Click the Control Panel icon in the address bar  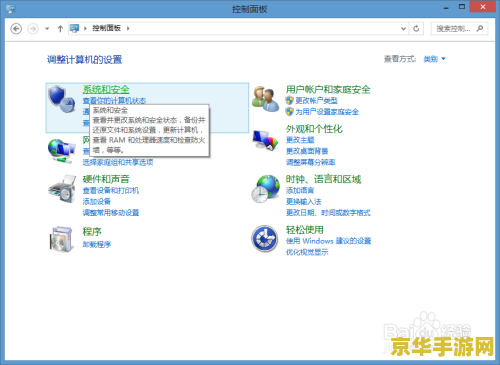click(x=74, y=28)
